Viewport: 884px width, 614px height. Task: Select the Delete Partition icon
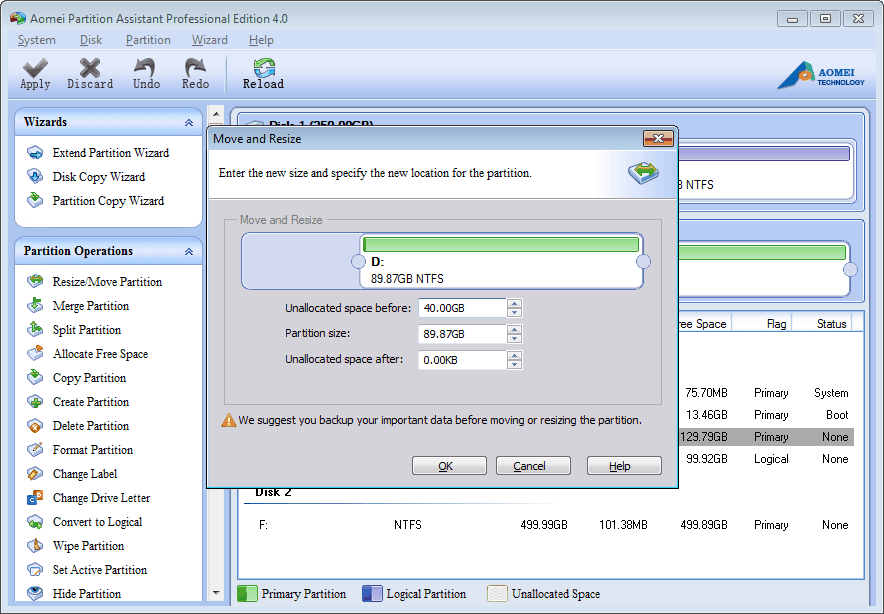[x=35, y=425]
